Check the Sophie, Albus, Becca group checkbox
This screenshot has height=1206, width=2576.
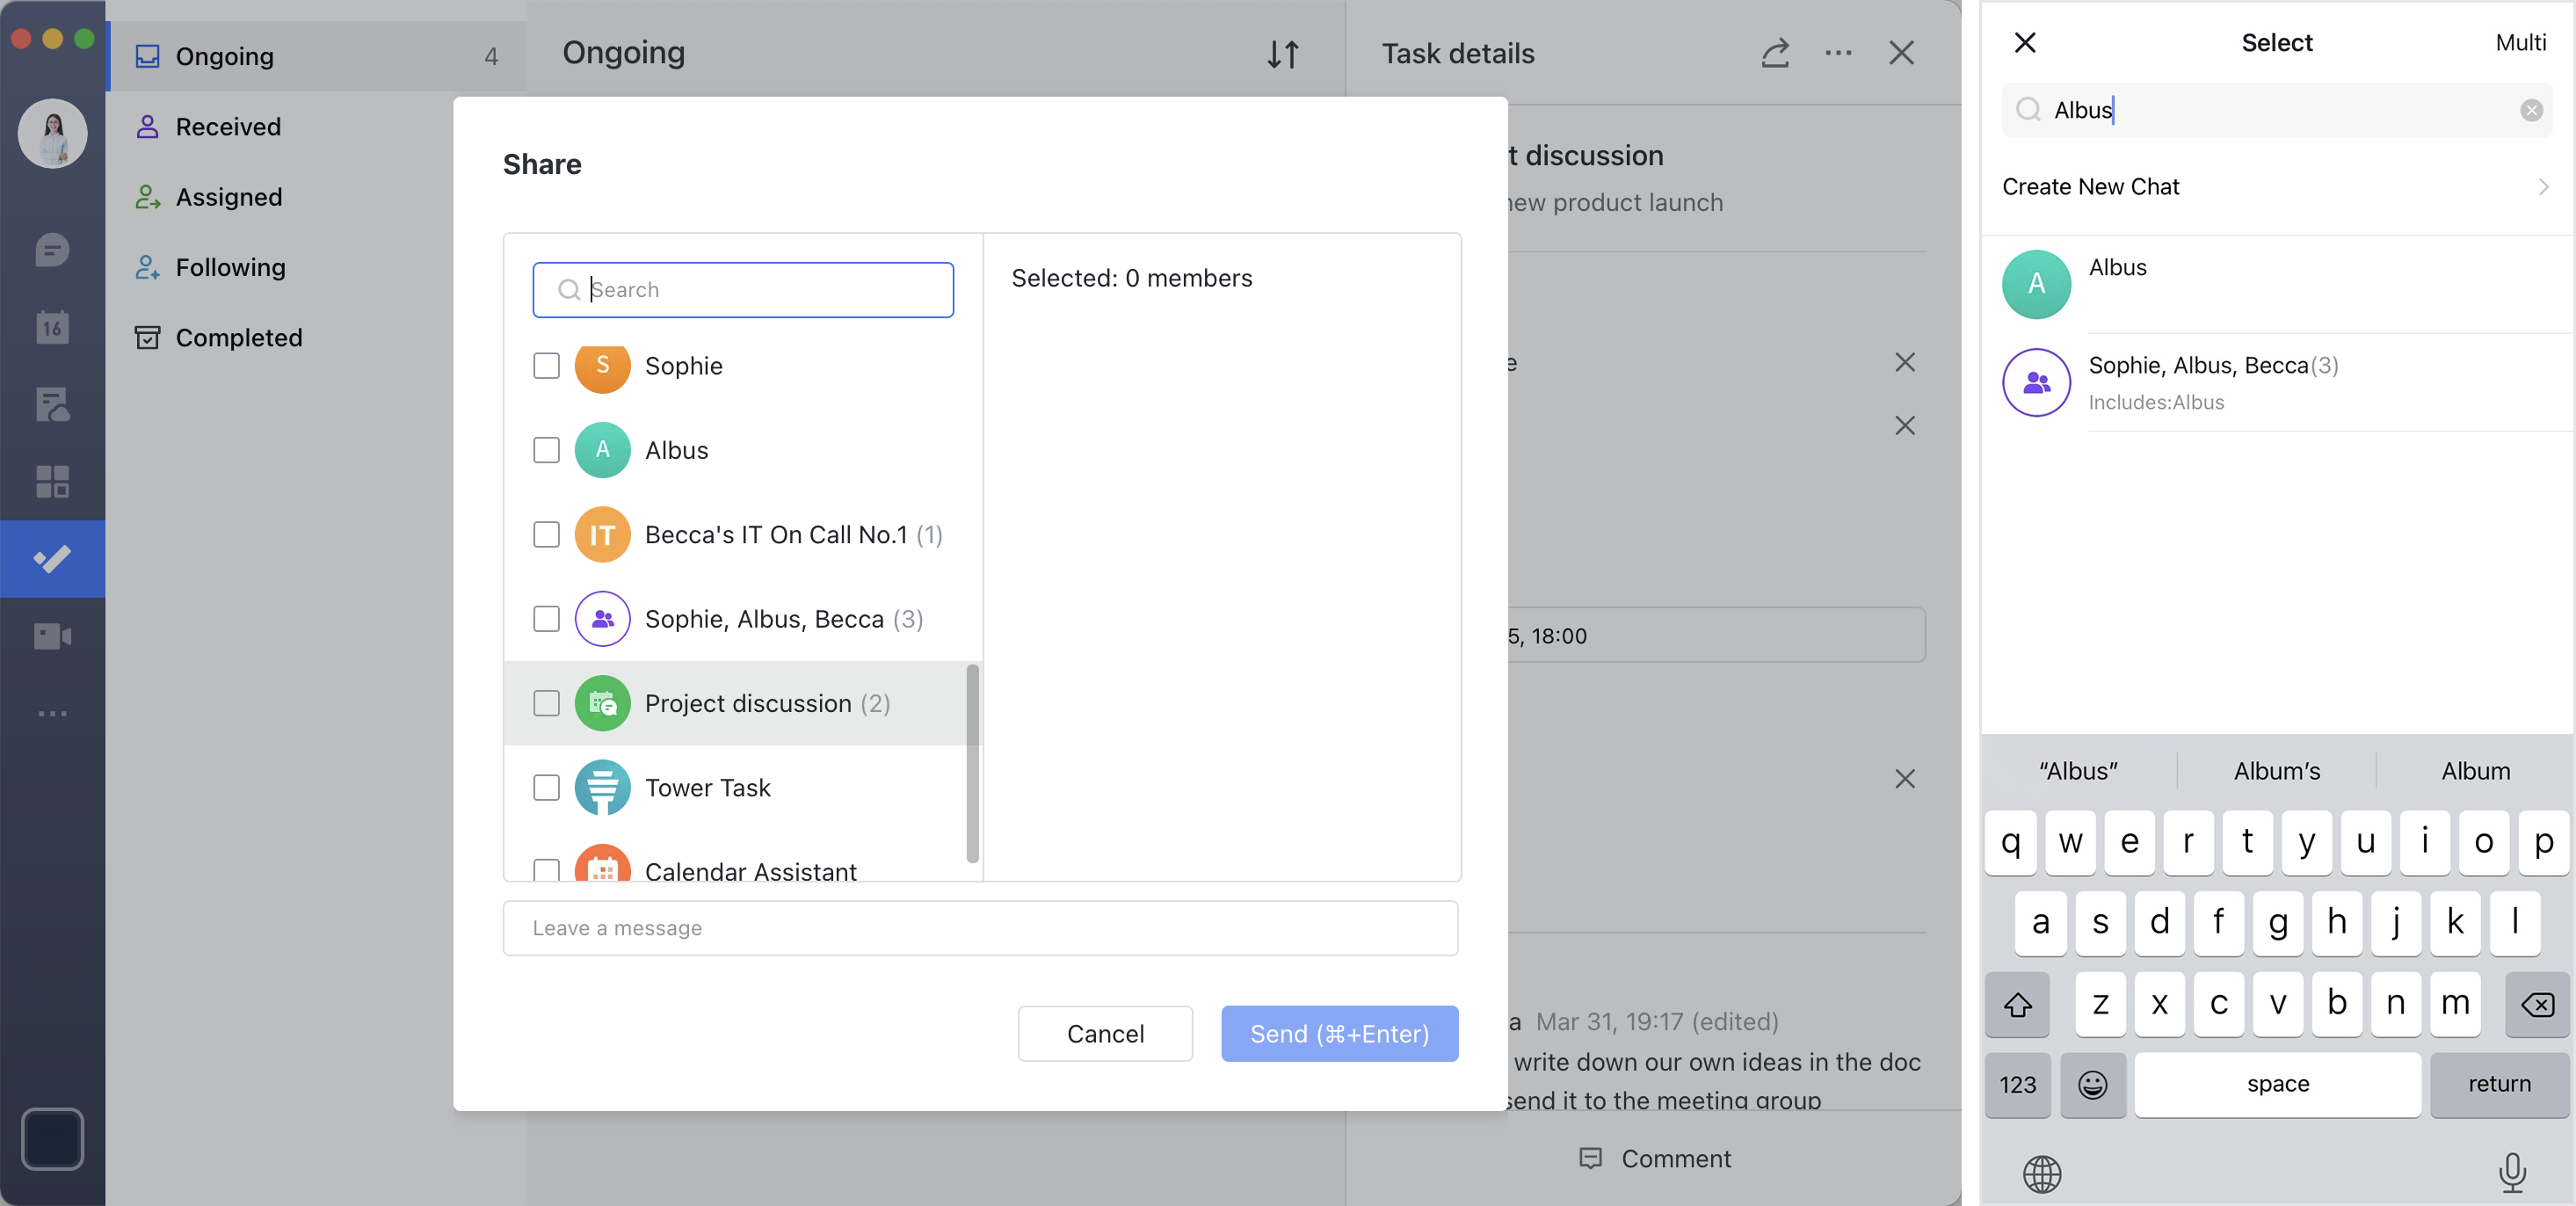[546, 619]
